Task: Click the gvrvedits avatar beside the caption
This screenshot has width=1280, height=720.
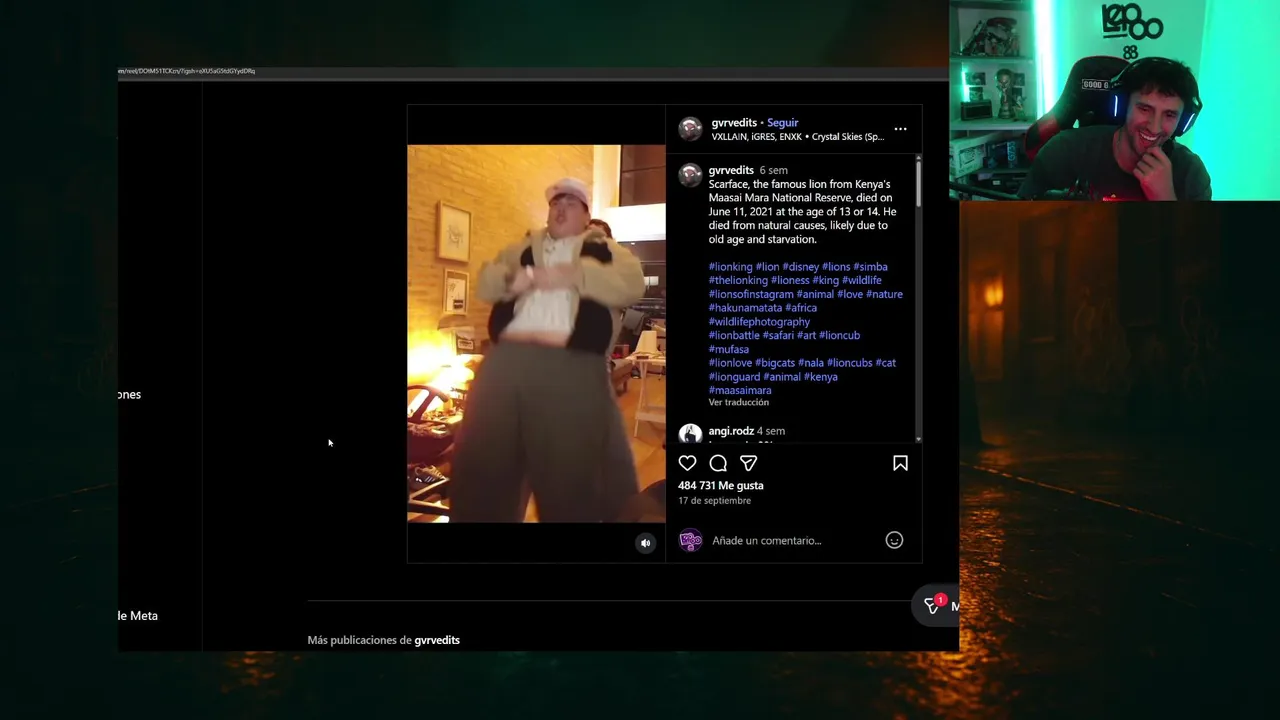Action: click(690, 175)
